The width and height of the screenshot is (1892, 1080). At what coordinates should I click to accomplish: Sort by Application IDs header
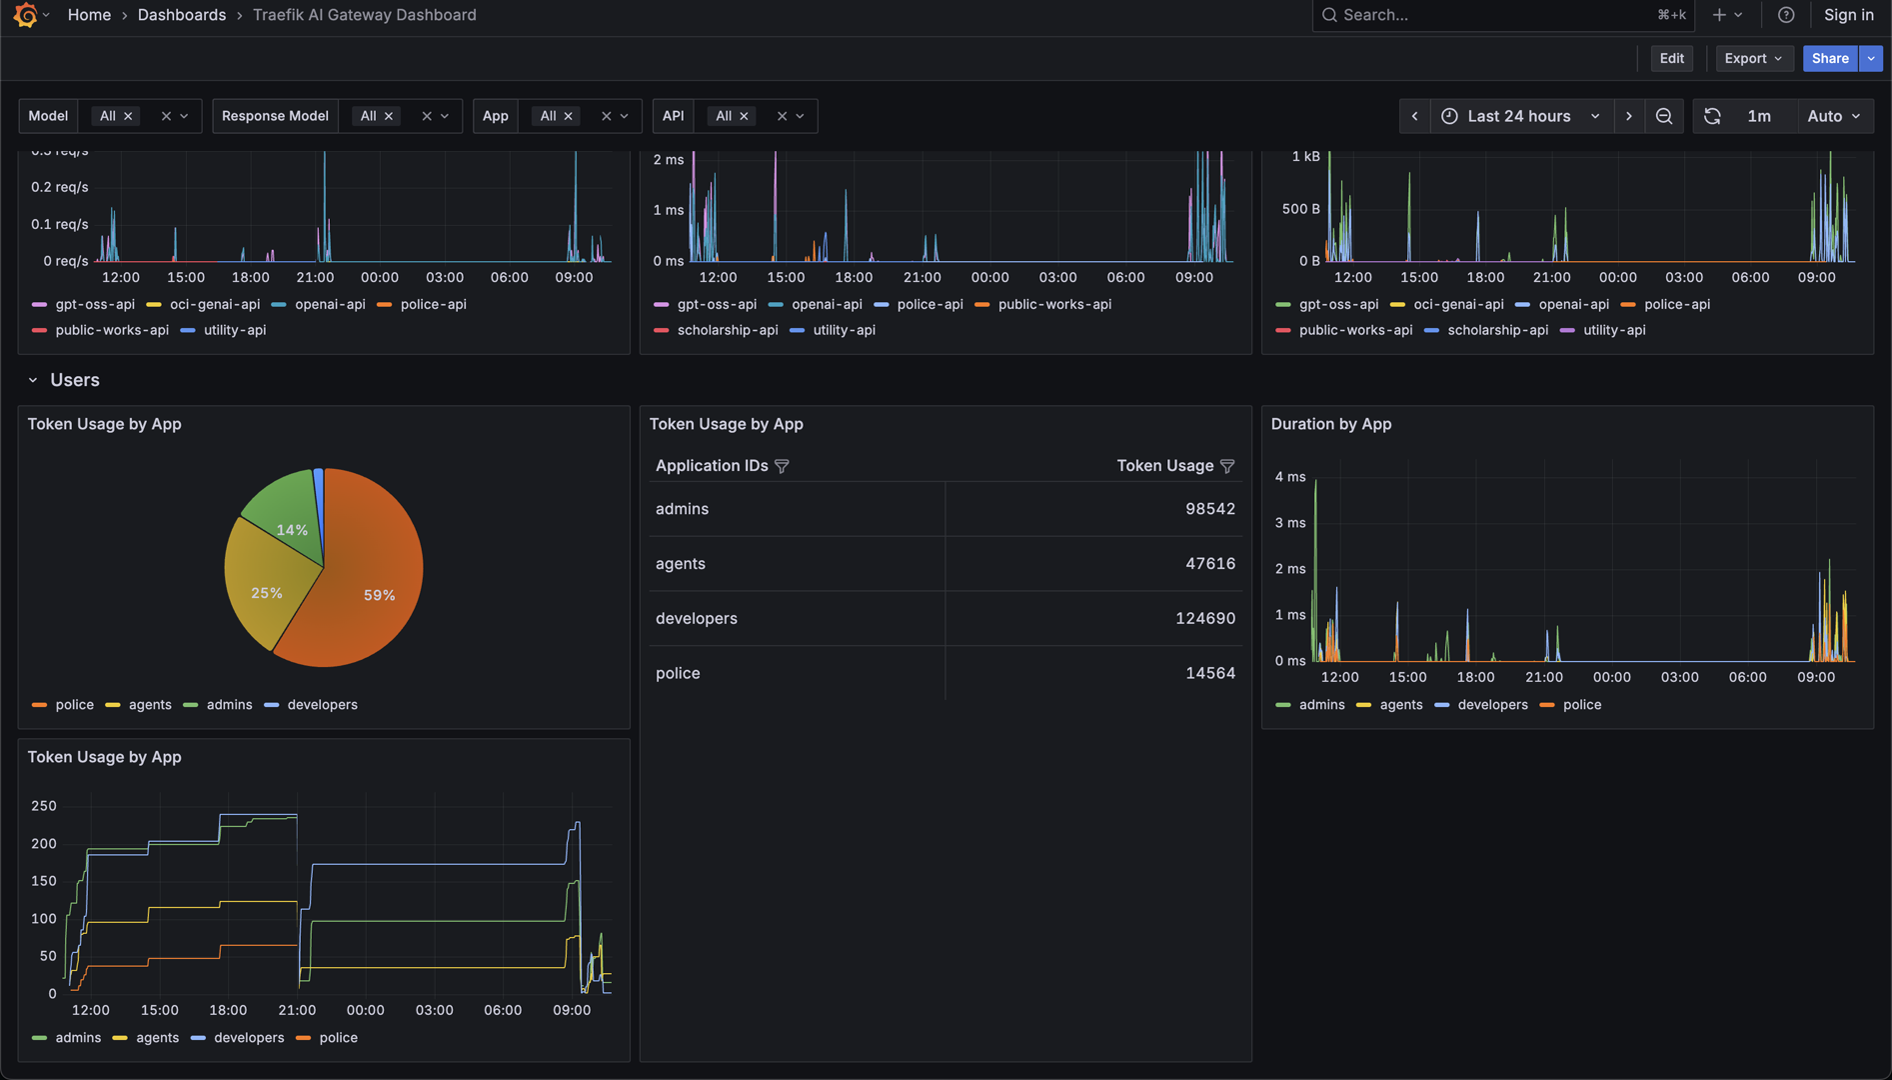point(711,466)
